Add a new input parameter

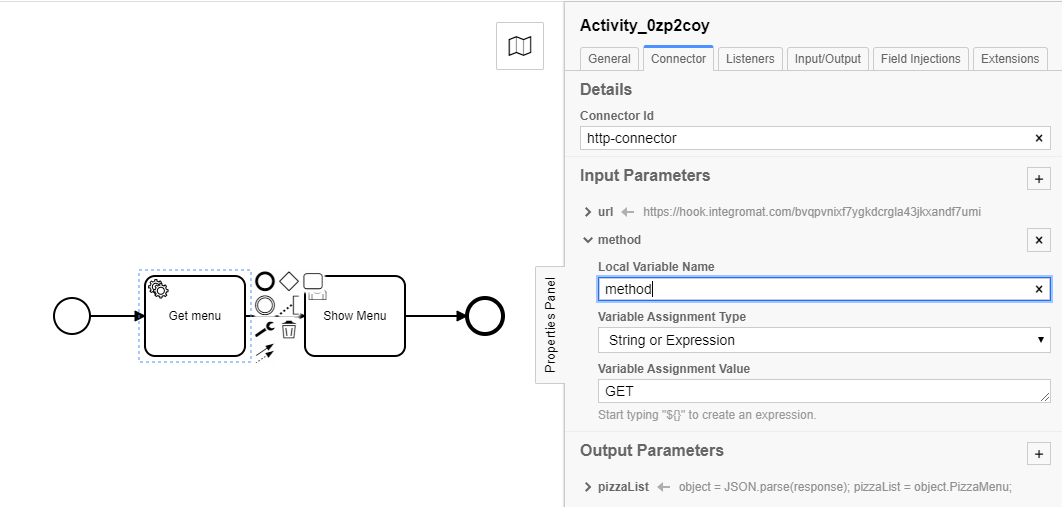pyautogui.click(x=1039, y=179)
